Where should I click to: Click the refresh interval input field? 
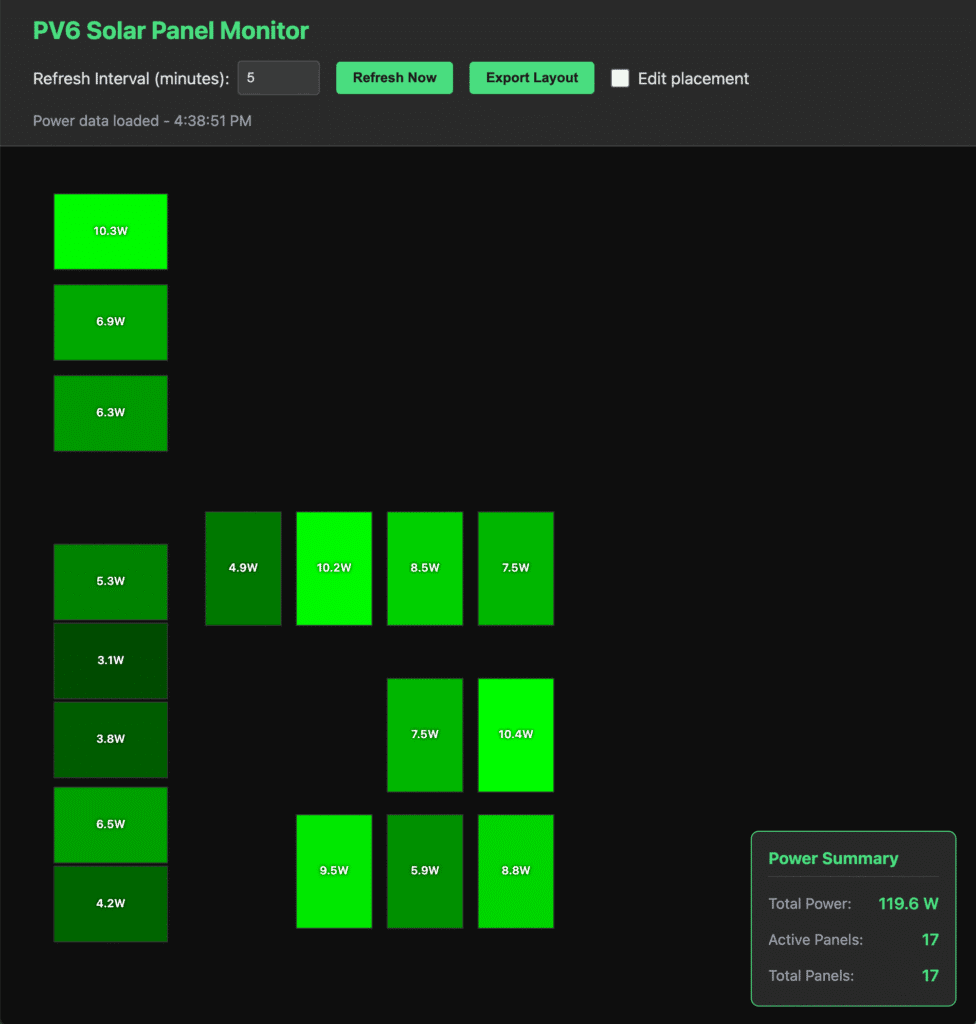pos(278,77)
